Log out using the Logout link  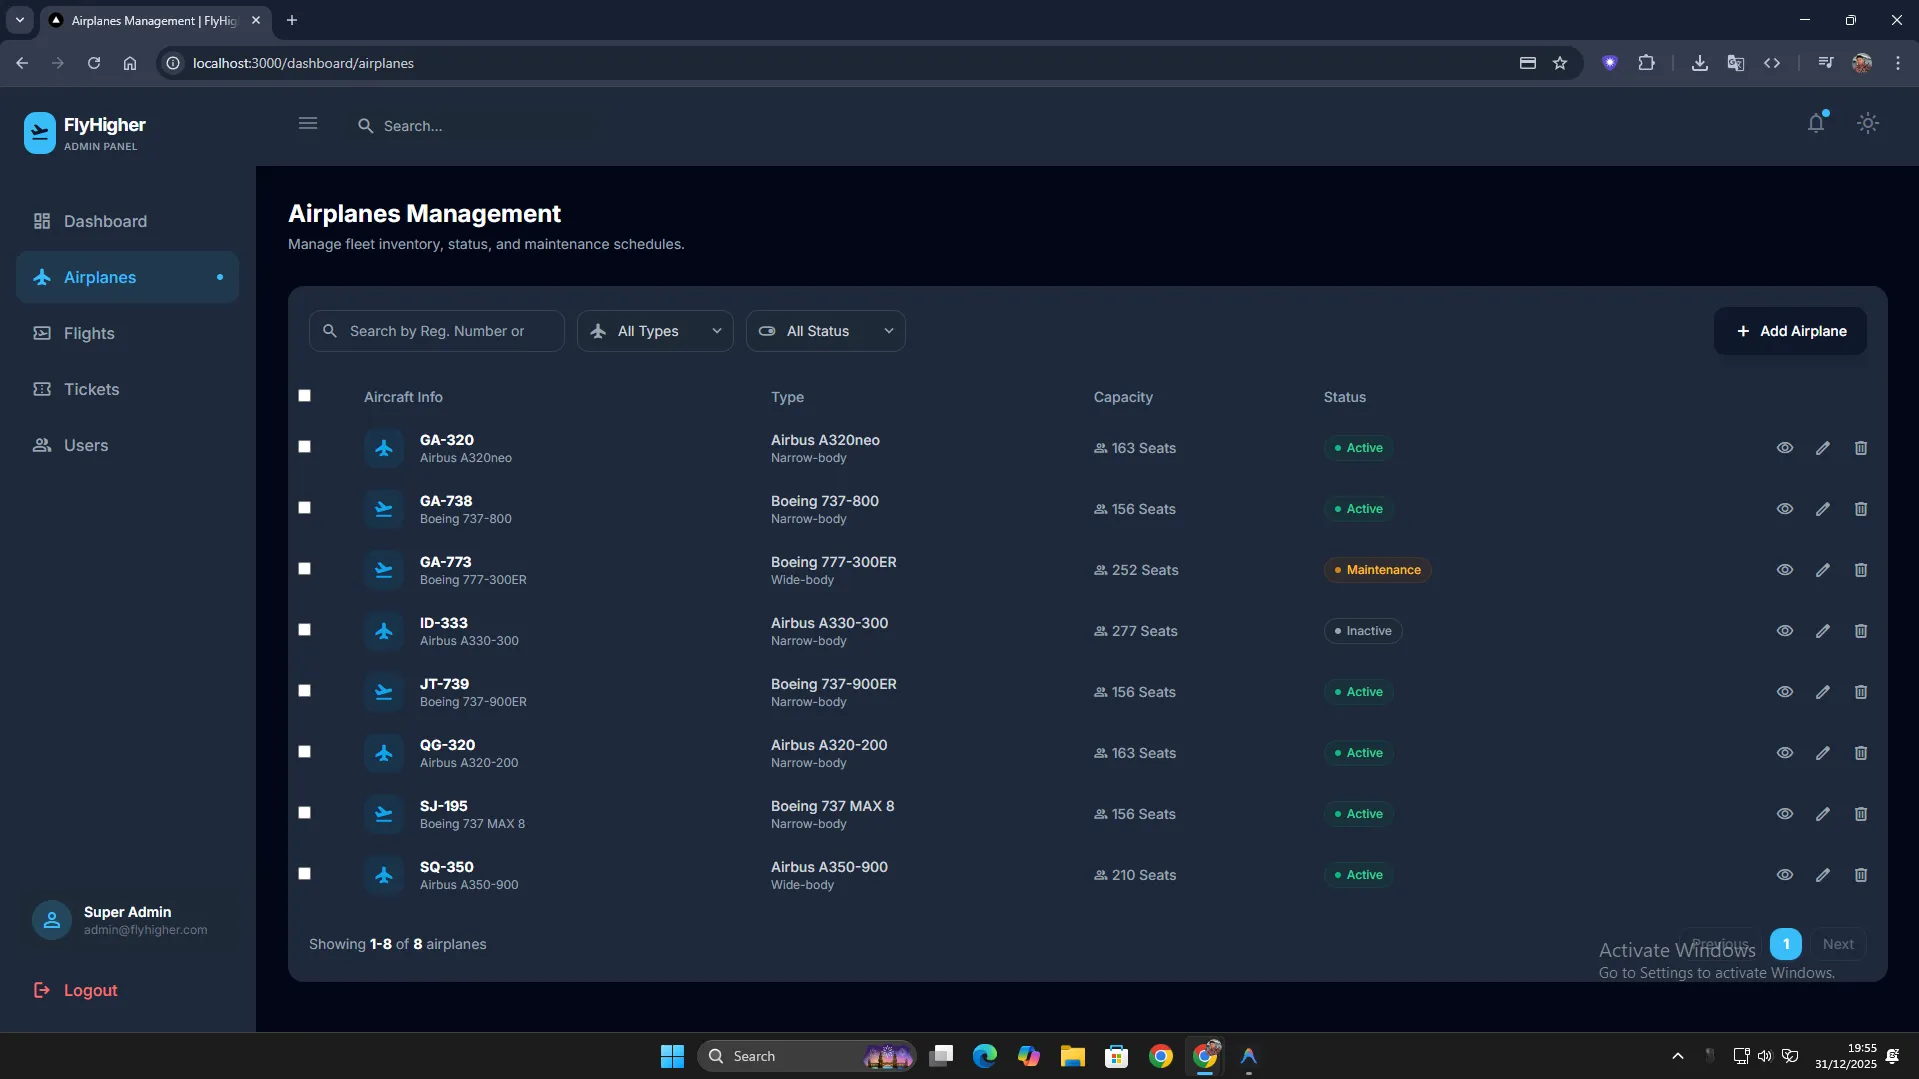click(x=90, y=990)
